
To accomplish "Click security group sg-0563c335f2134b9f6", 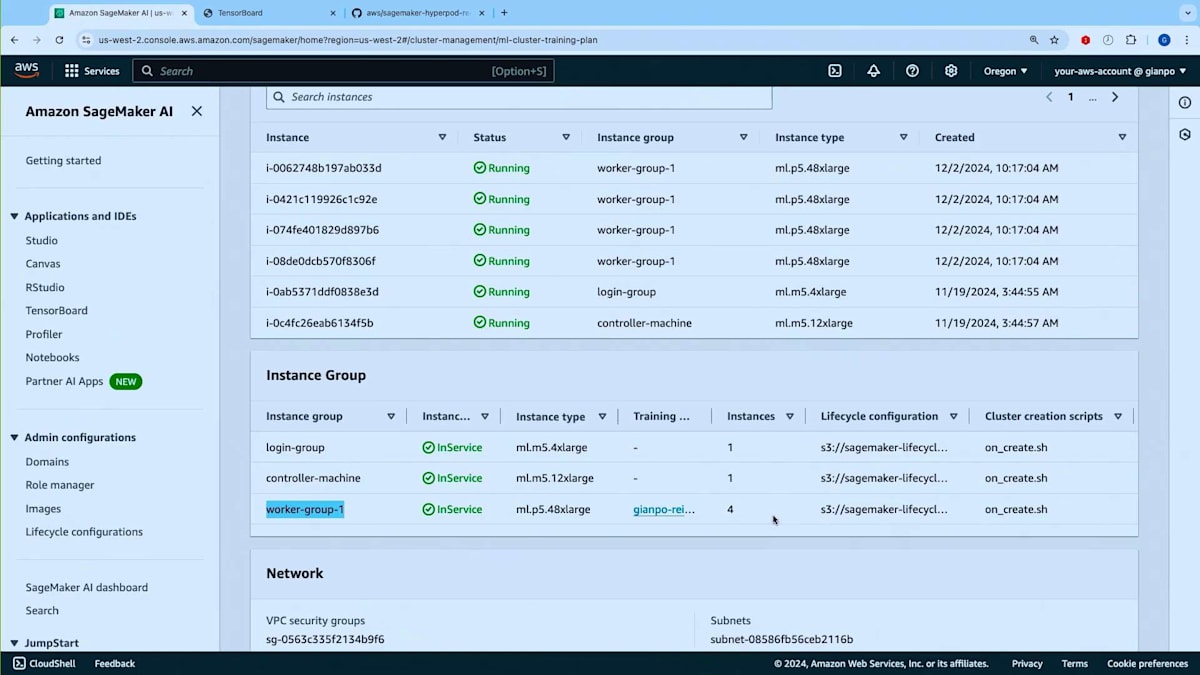I will tap(325, 639).
